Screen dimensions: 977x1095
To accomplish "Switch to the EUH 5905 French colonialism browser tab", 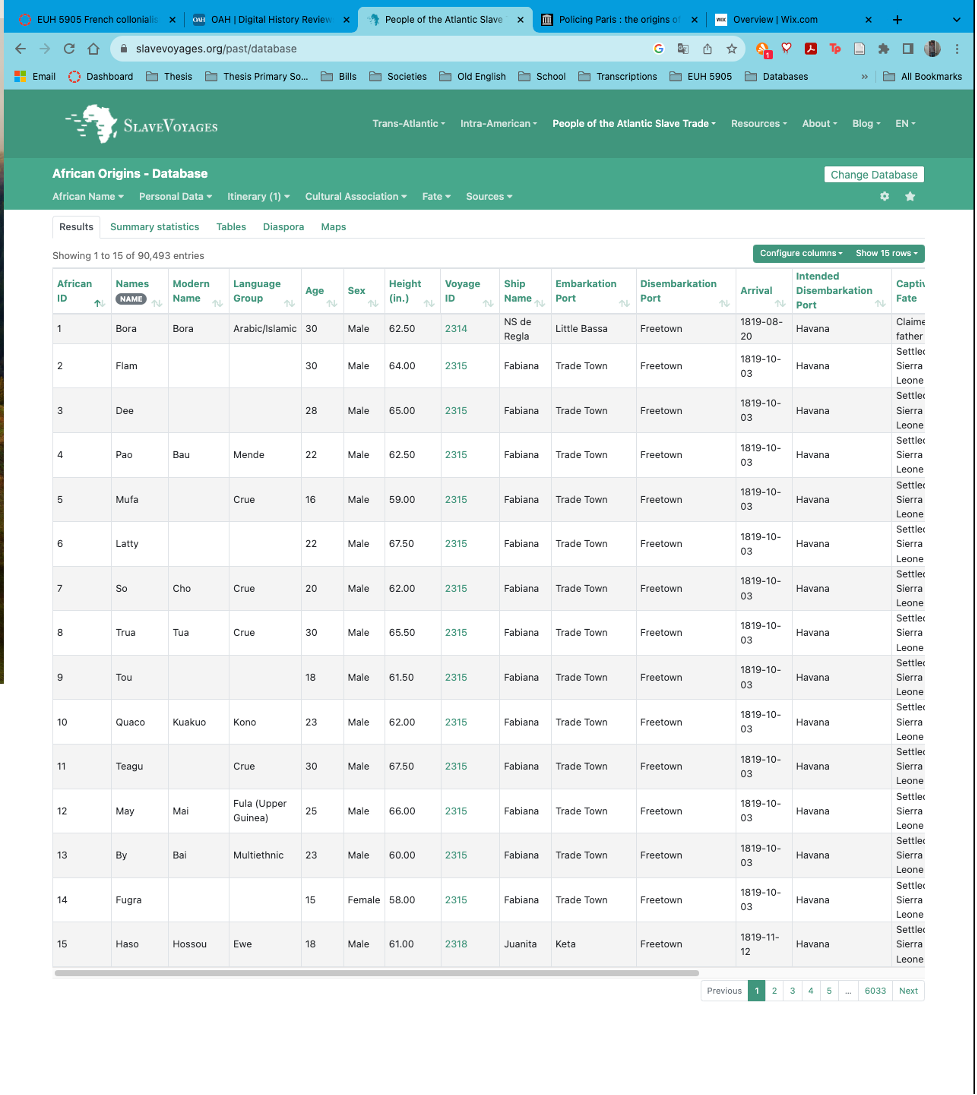I will (x=97, y=20).
